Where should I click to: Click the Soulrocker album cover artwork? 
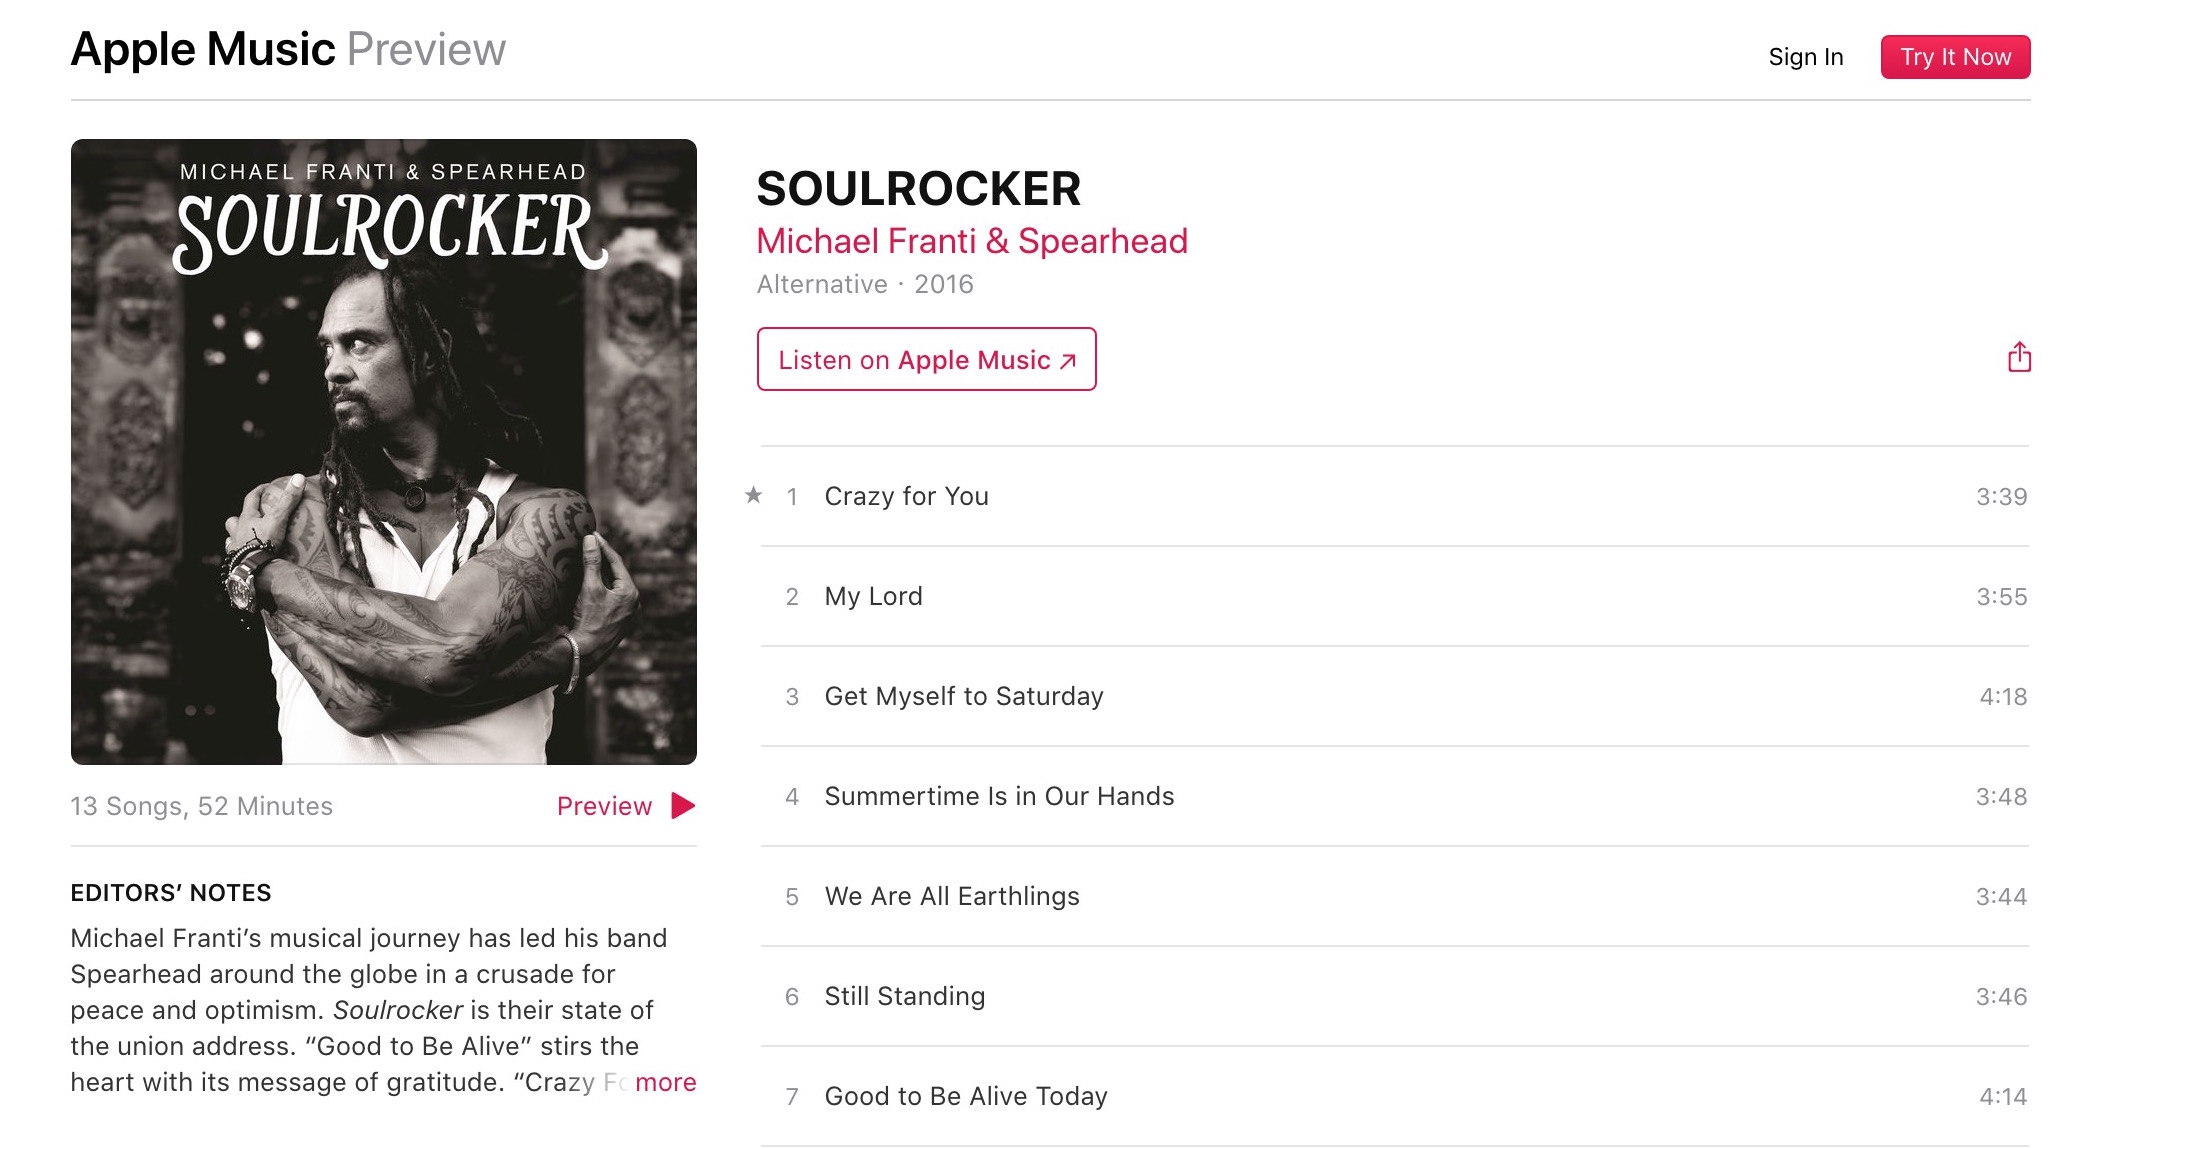pos(384,451)
